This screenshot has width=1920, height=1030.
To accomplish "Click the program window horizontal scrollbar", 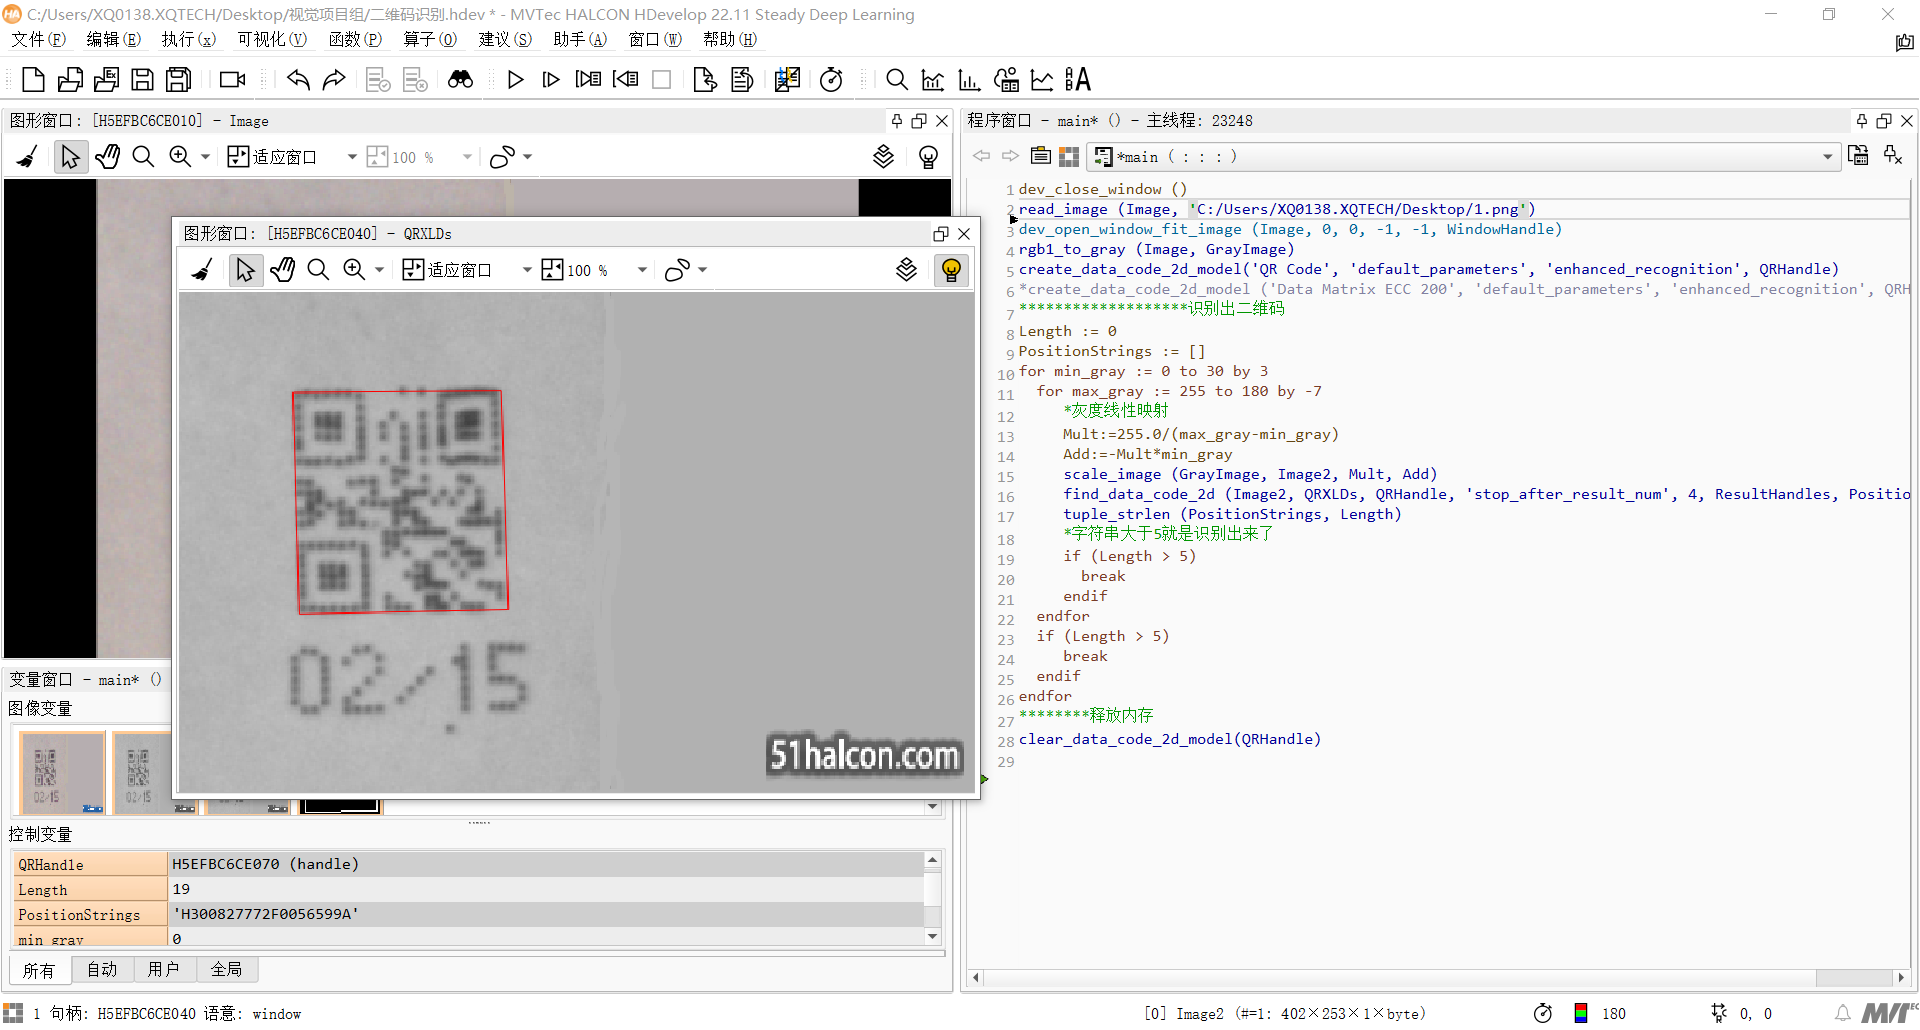I will coord(1438,977).
